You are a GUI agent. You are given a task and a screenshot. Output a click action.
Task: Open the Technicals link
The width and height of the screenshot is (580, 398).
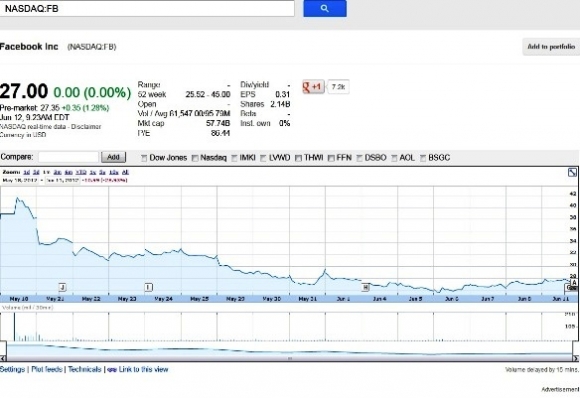click(84, 369)
